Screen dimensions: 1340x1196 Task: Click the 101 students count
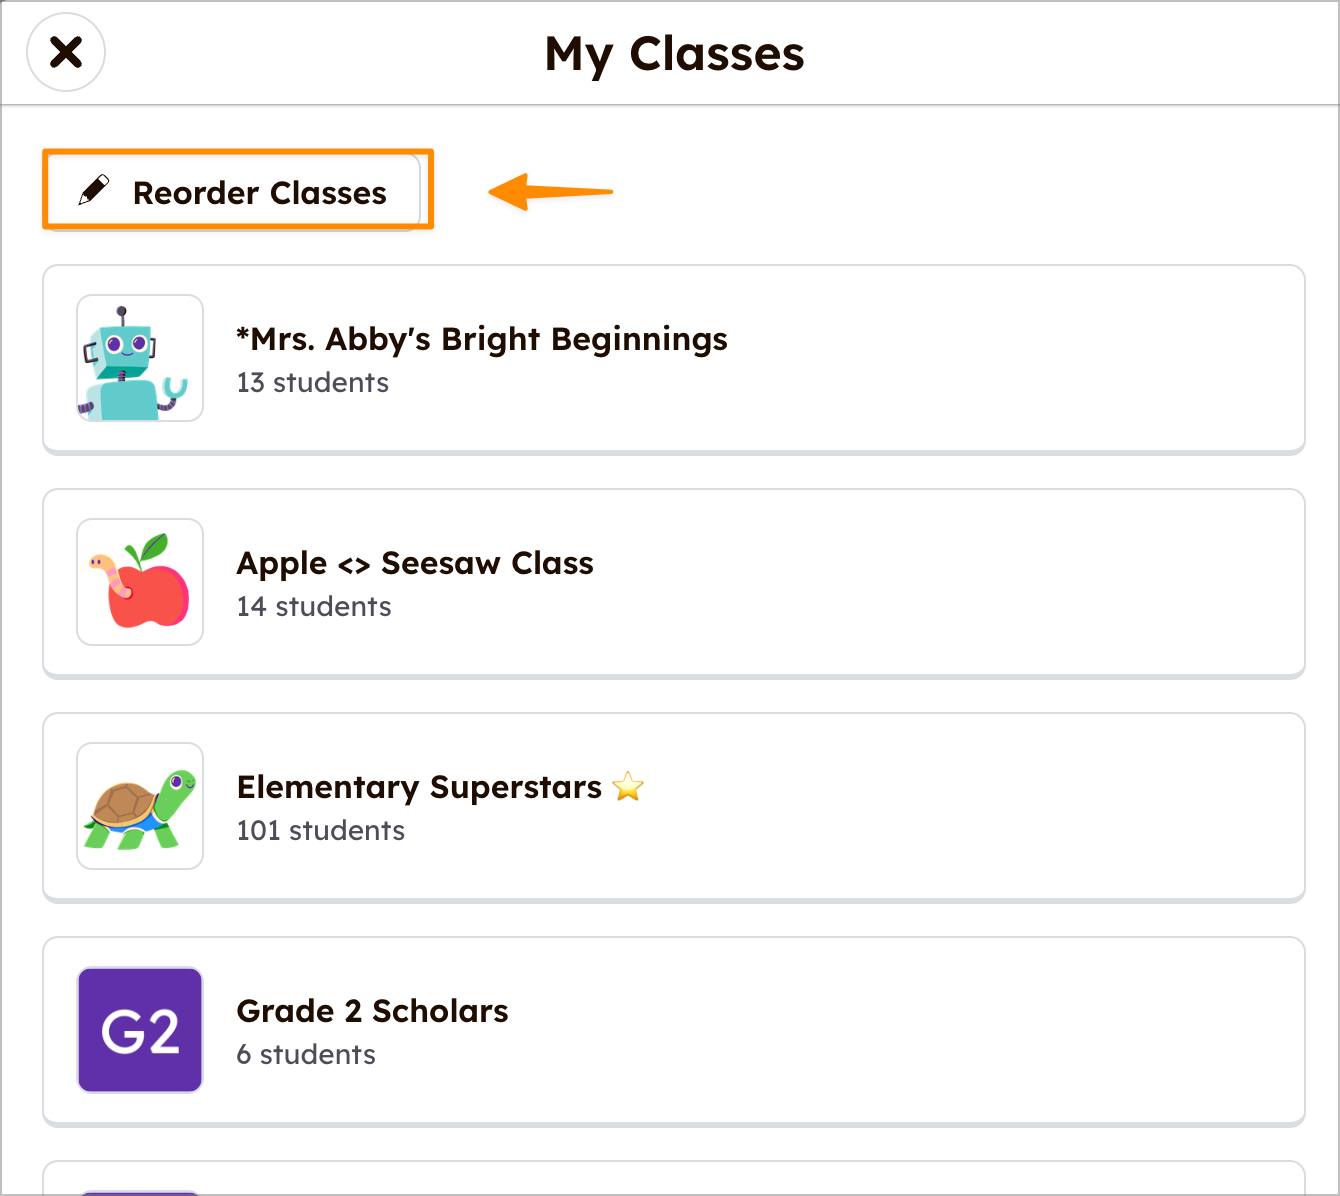pyautogui.click(x=320, y=831)
